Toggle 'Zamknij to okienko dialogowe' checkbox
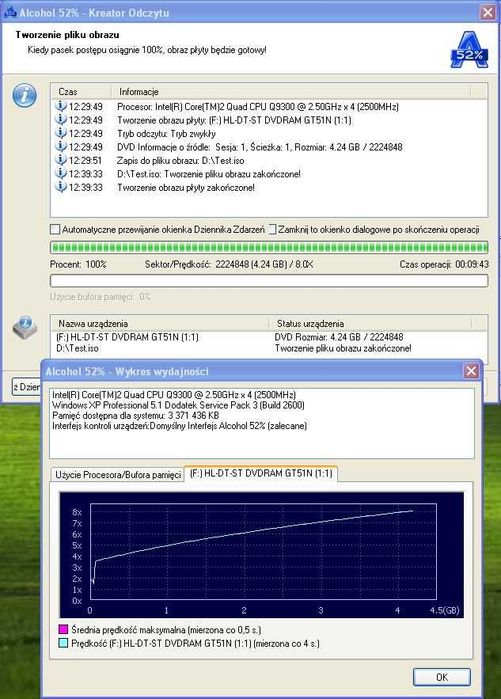This screenshot has height=699, width=501. (272, 230)
